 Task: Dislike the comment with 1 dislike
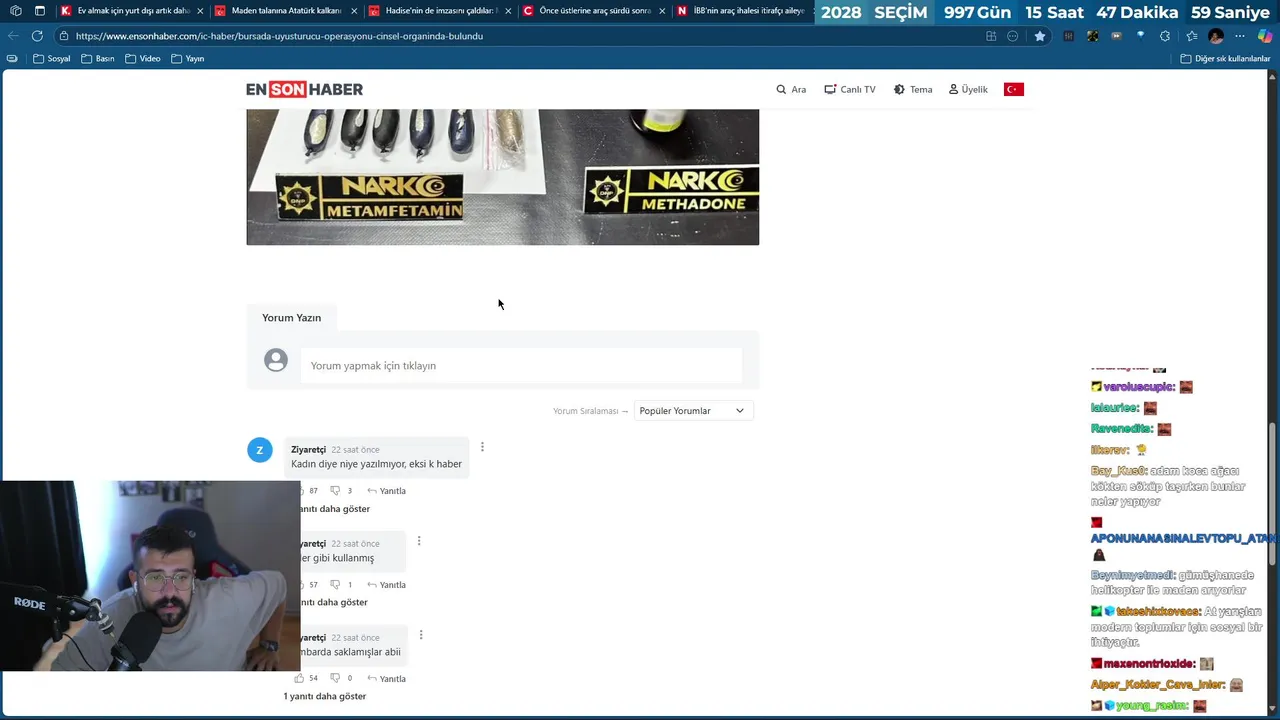[x=335, y=585]
